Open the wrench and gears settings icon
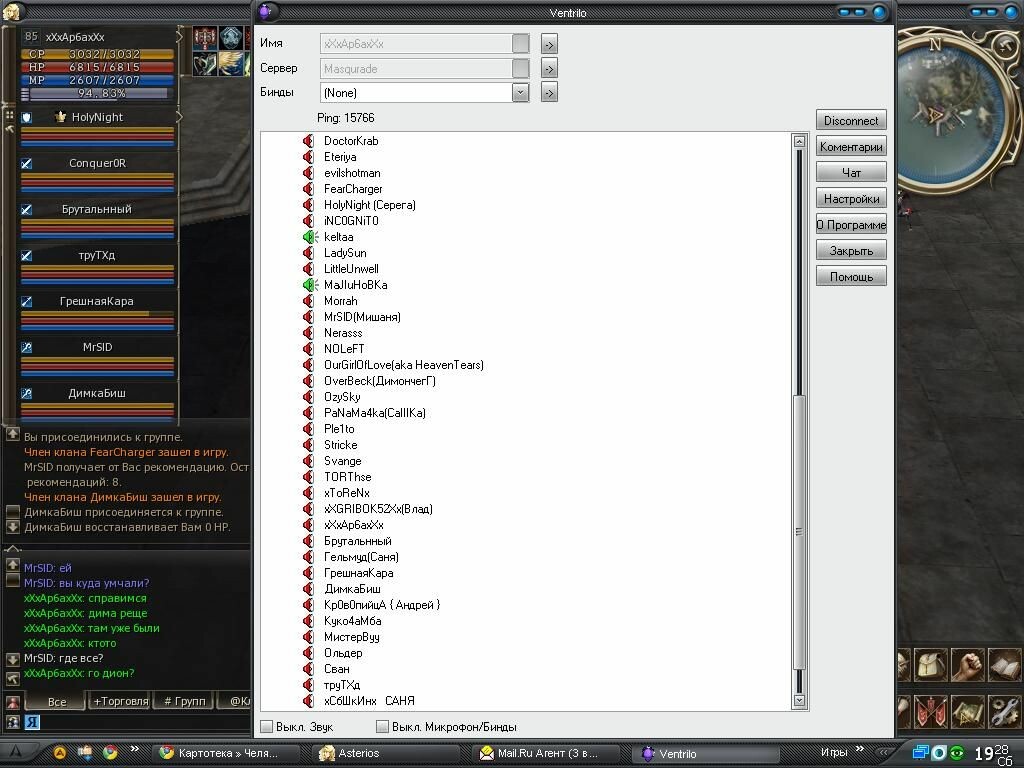1024x768 pixels. click(1004, 711)
